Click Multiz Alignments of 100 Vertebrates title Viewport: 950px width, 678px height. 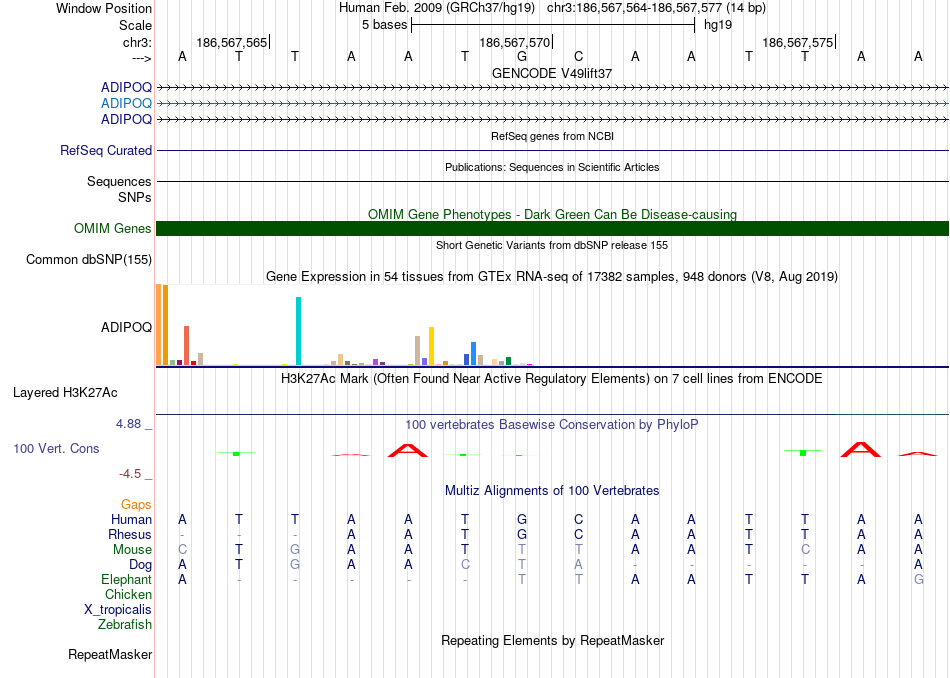[x=552, y=491]
